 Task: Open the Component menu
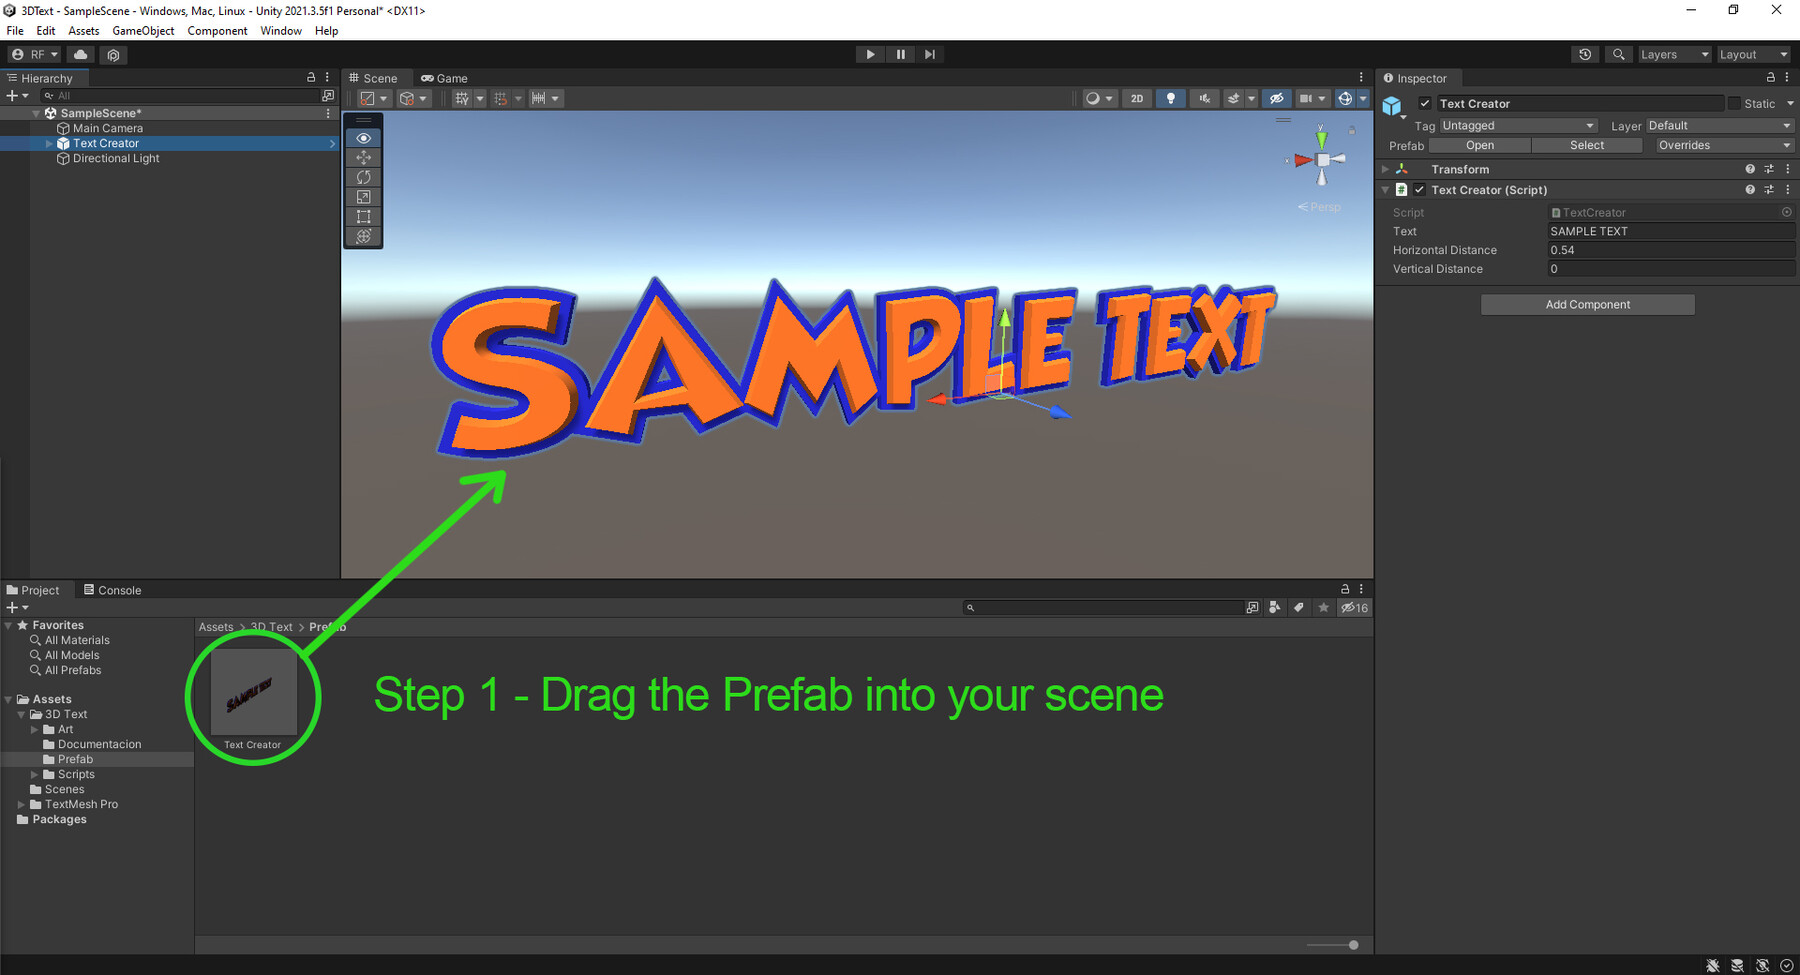tap(217, 31)
